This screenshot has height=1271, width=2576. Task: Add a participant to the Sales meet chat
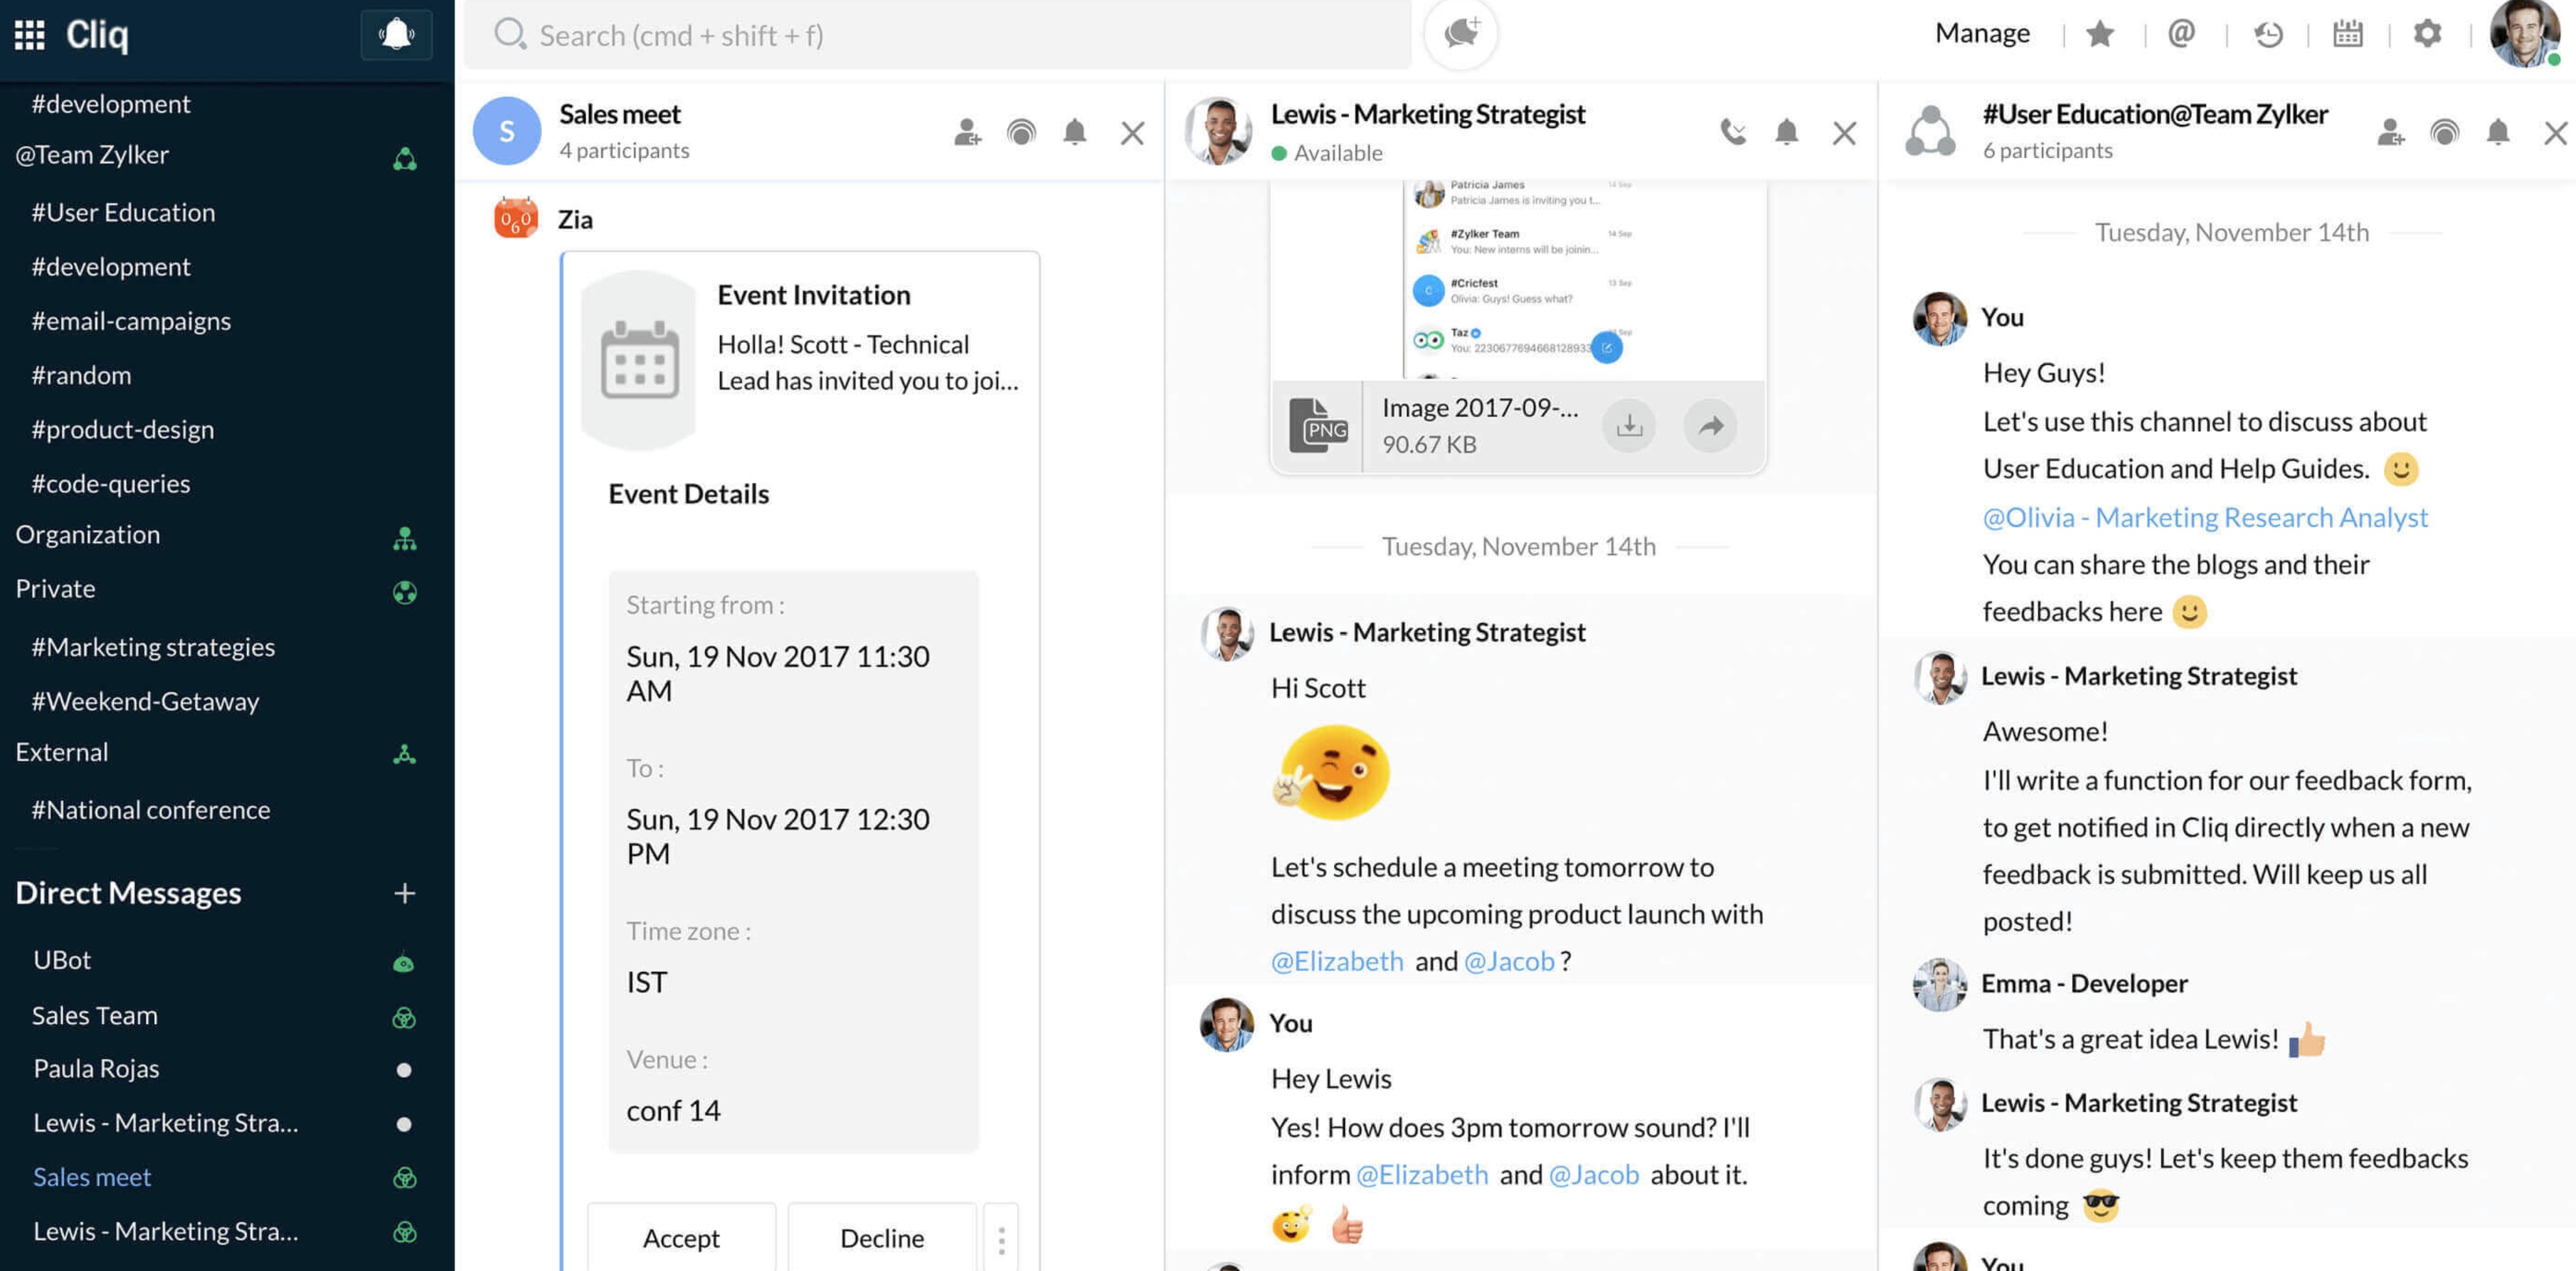[x=967, y=132]
